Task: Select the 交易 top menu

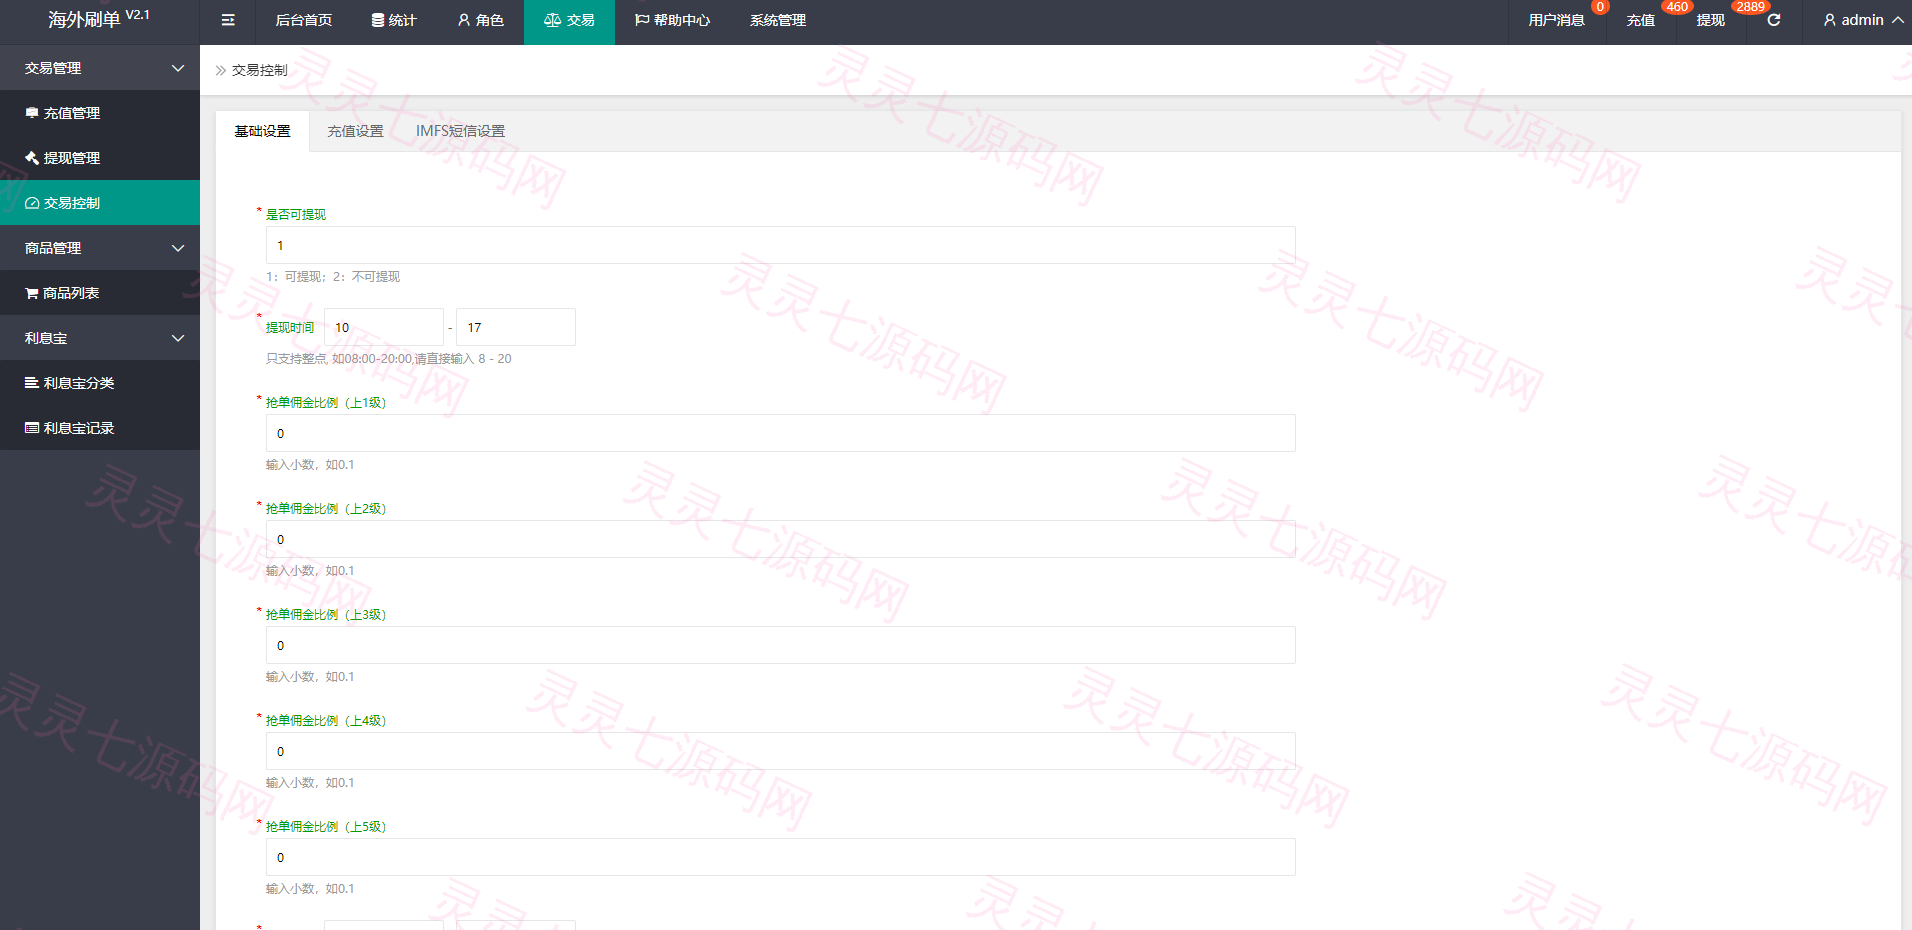Action: pos(569,20)
